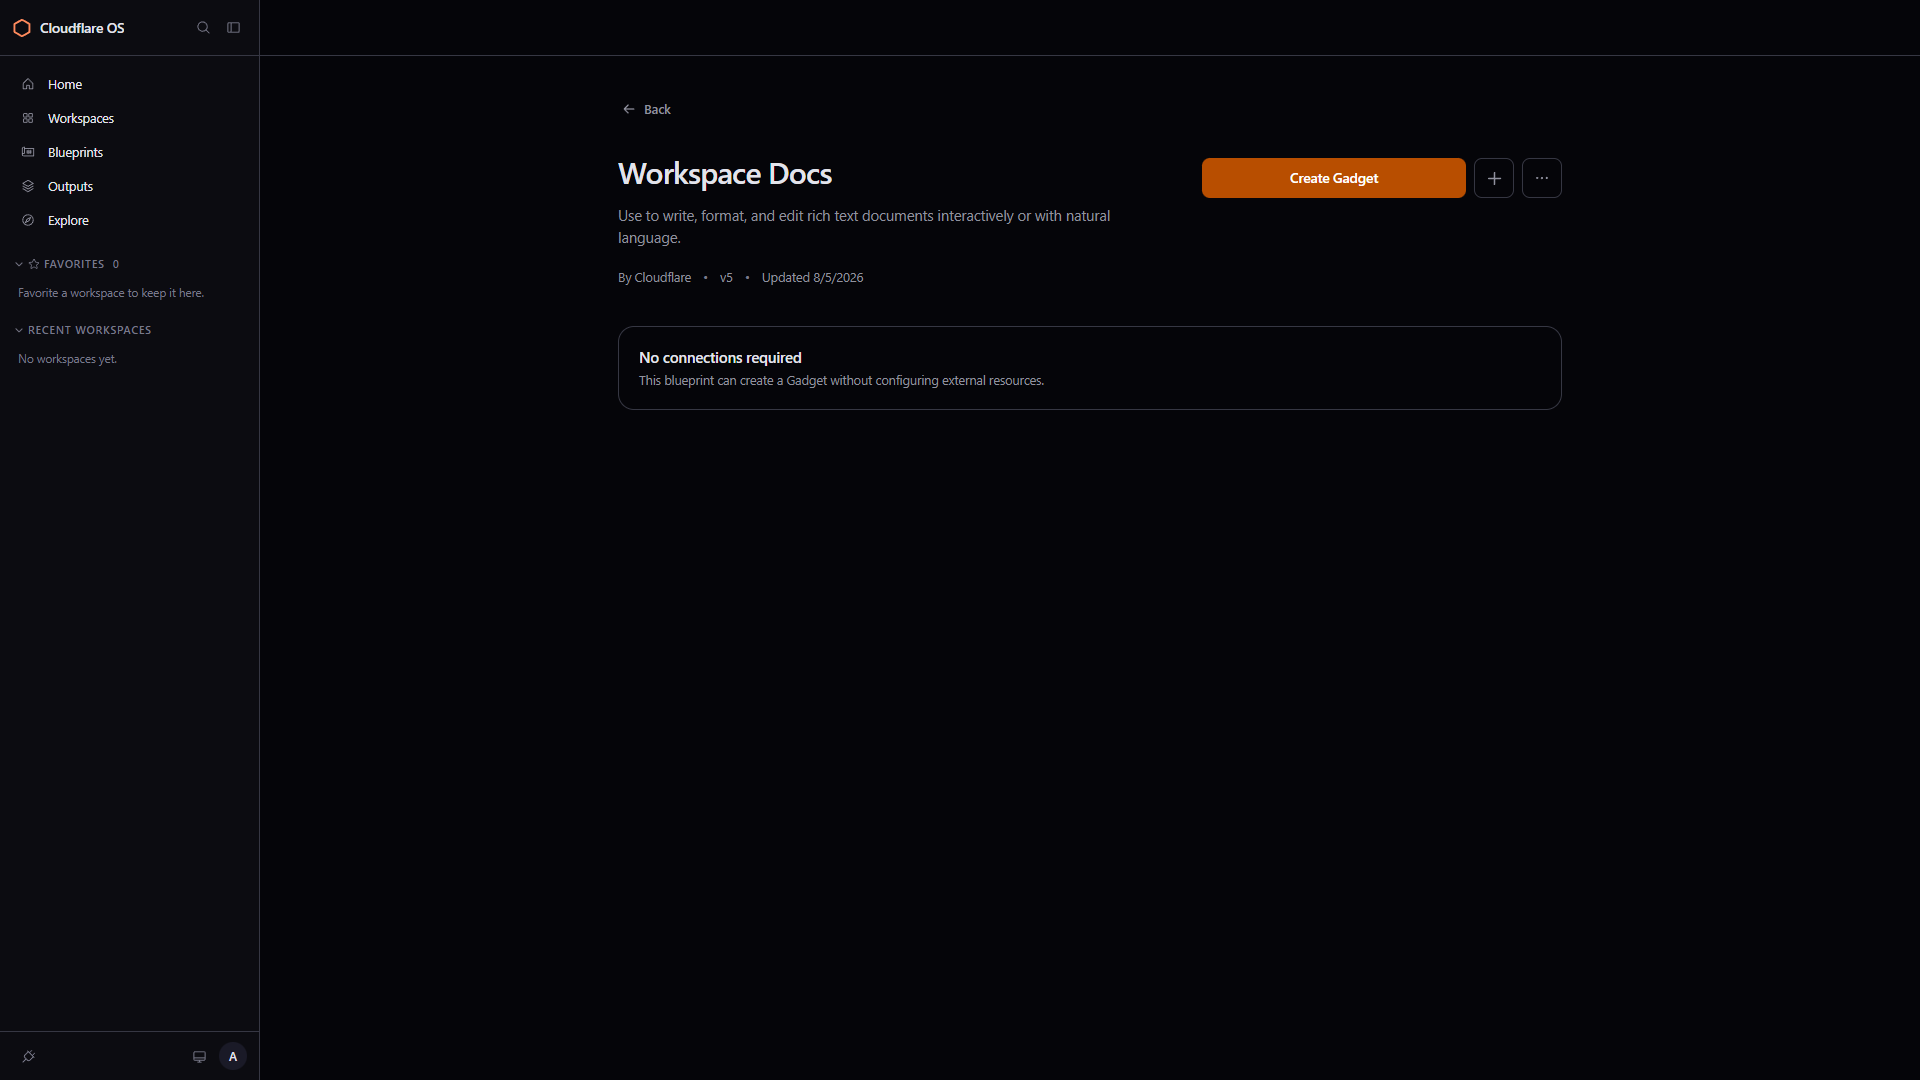Image resolution: width=1920 pixels, height=1080 pixels.
Task: Click 'This blueprint can create a Gadget' description
Action: click(x=841, y=380)
